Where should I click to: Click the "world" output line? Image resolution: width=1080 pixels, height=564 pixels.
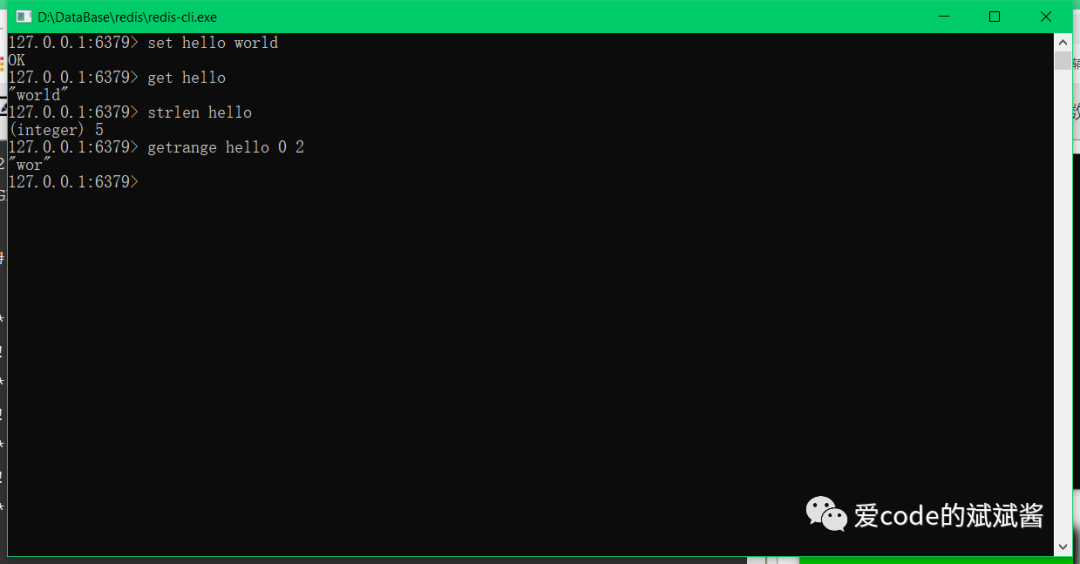pyautogui.click(x=39, y=94)
